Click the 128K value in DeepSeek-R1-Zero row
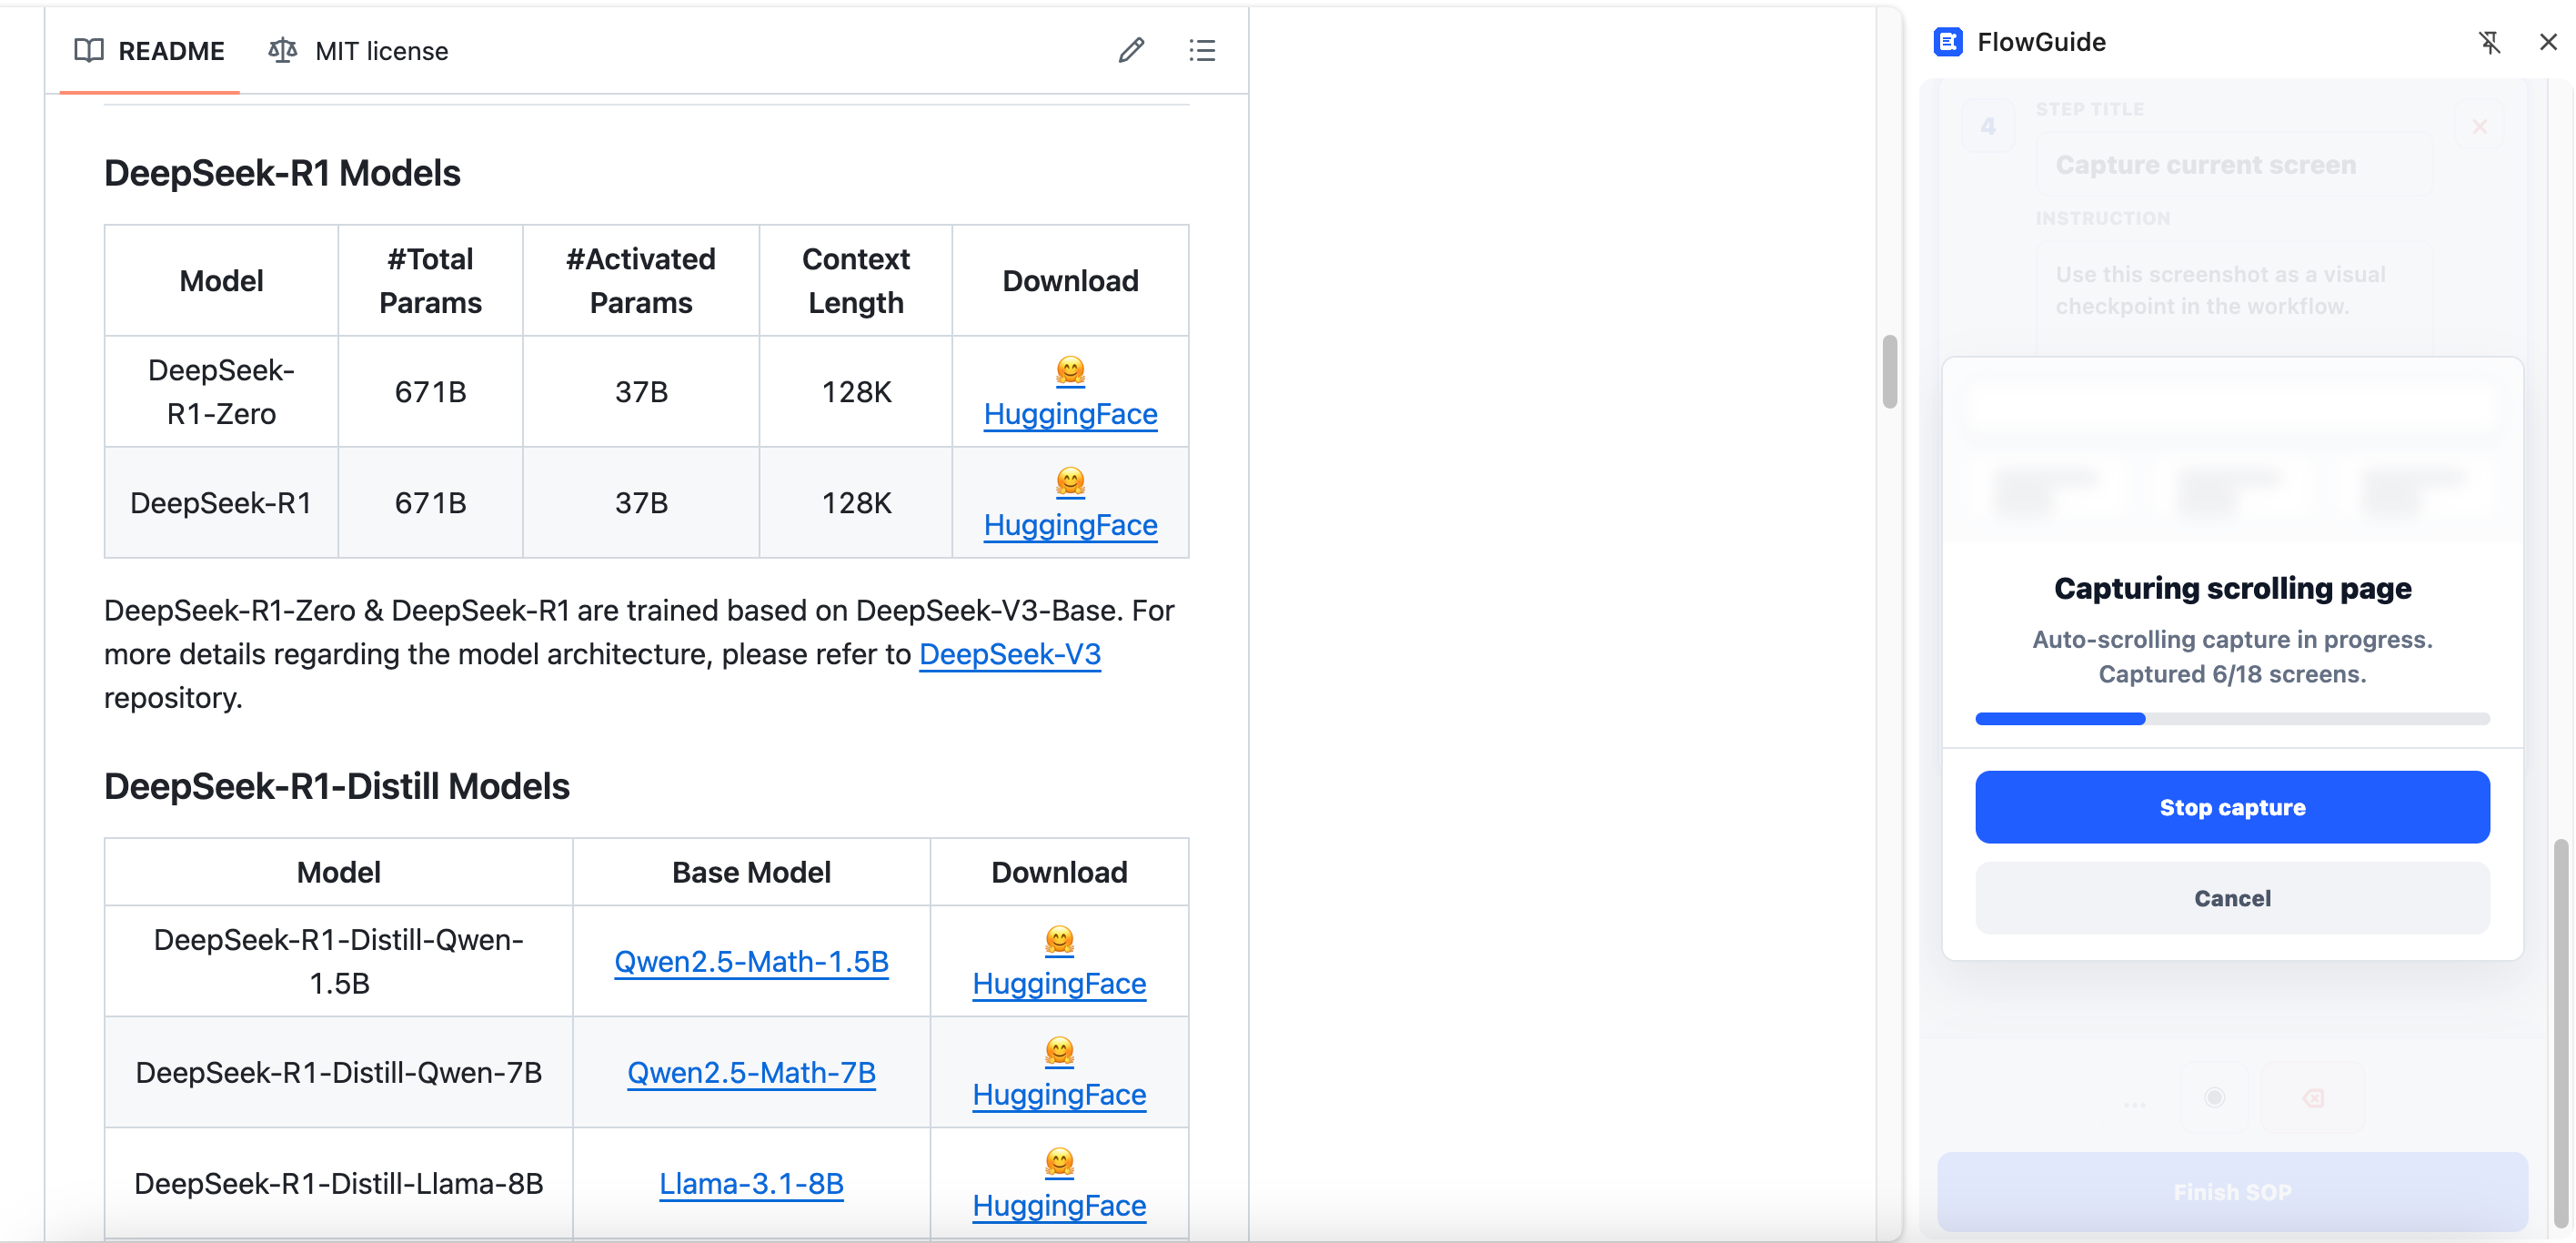 pos(856,392)
